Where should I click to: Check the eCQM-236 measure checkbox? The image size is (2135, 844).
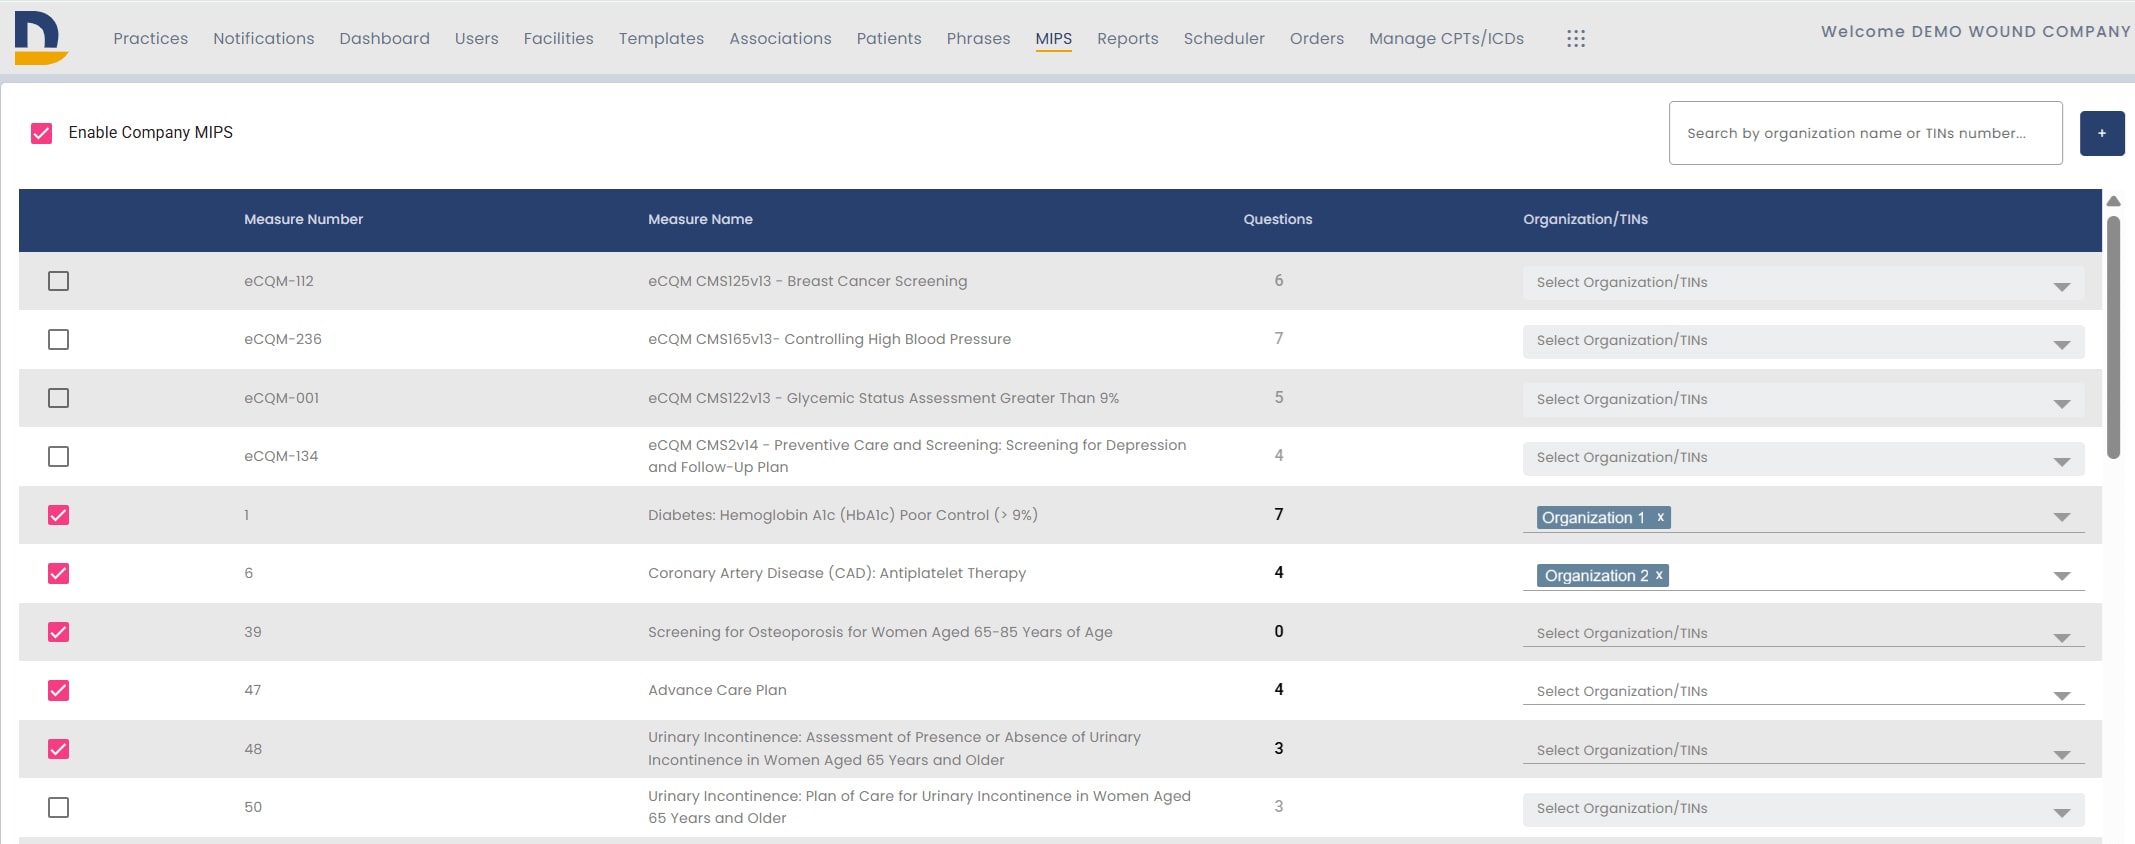59,340
